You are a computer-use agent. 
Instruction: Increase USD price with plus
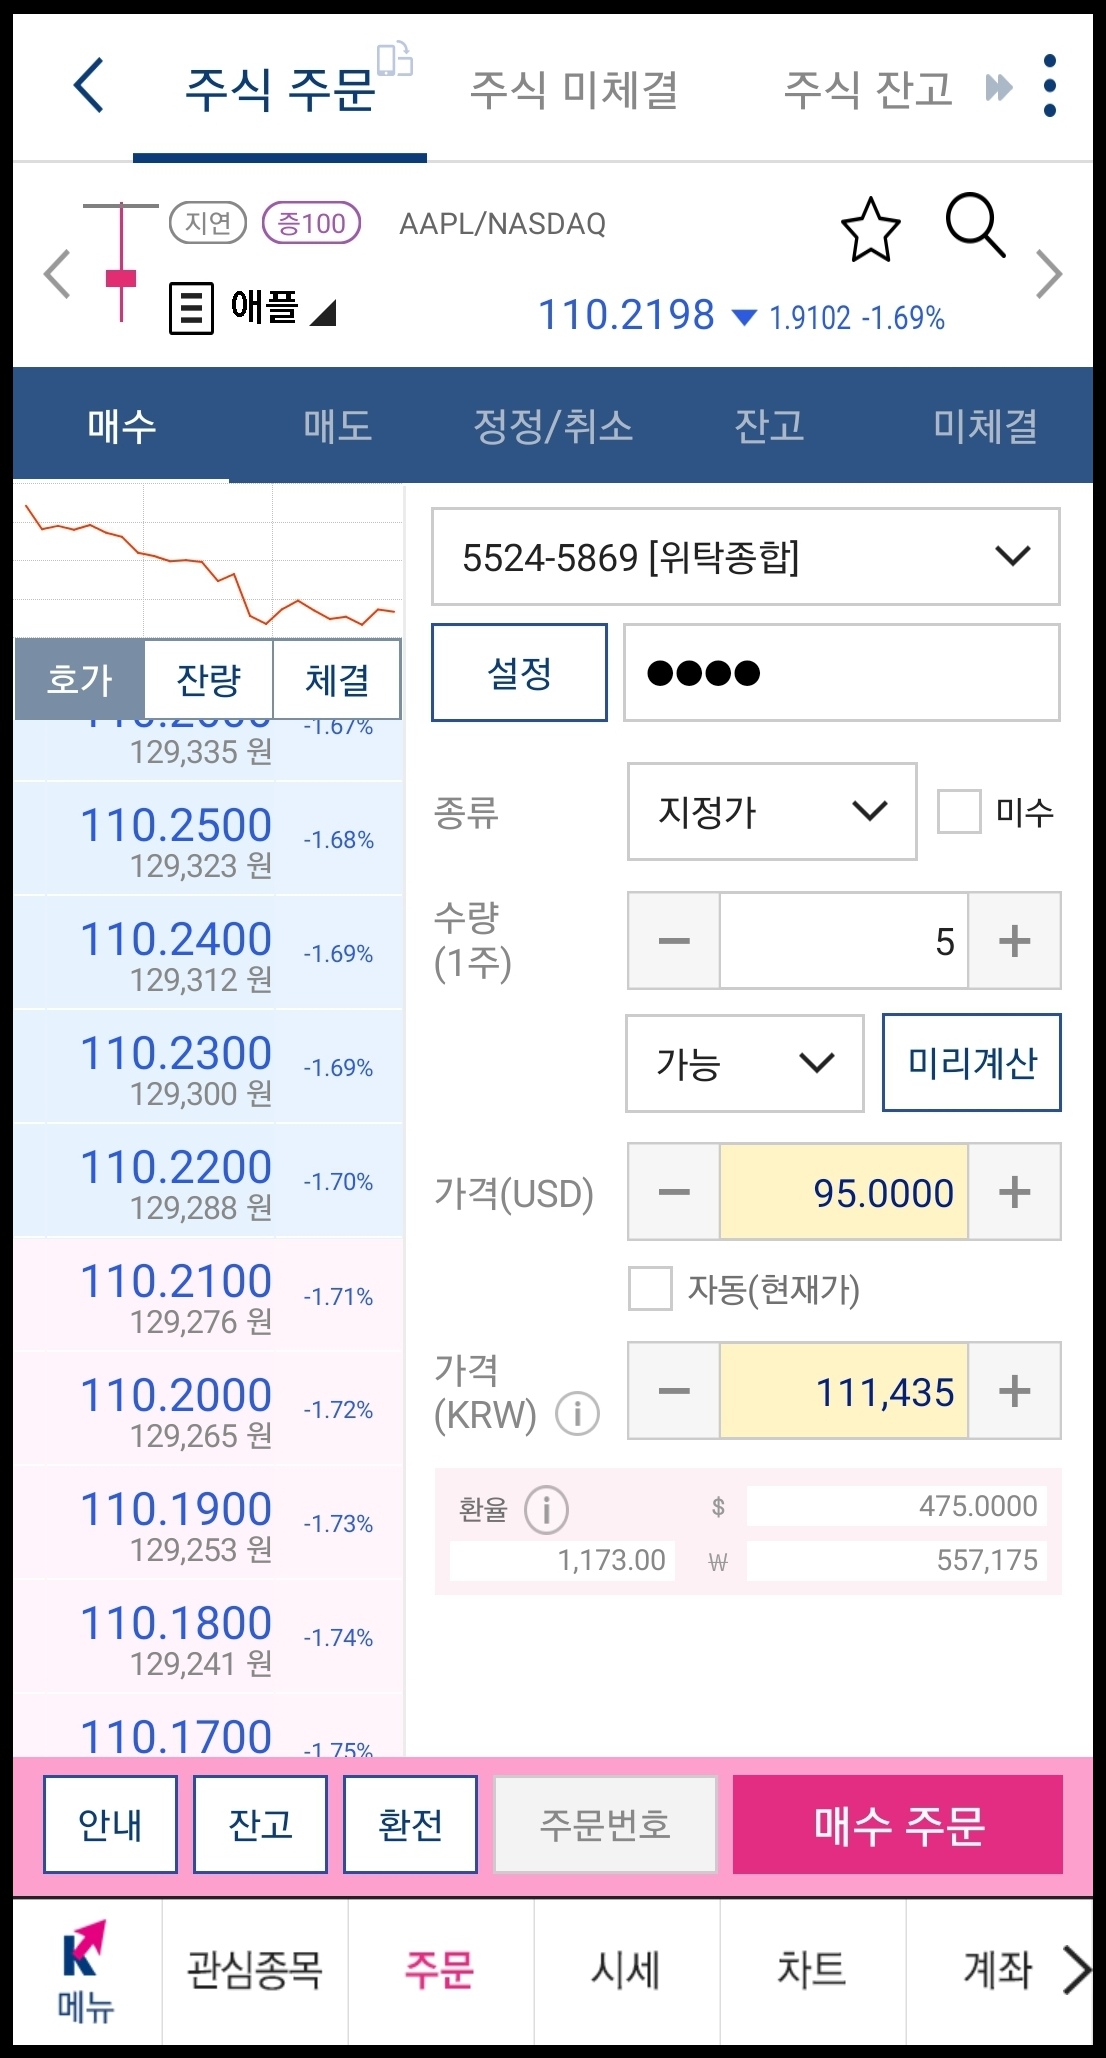(1014, 1192)
